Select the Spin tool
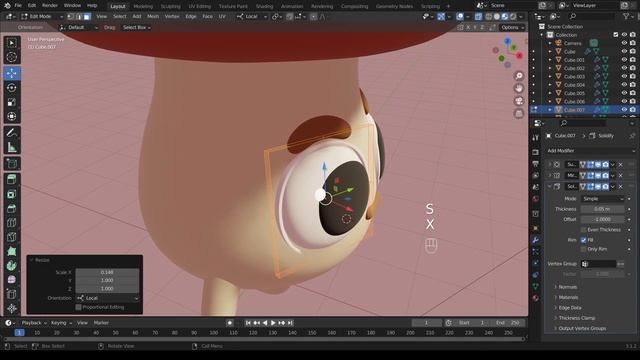The image size is (640, 360). pos(12,266)
